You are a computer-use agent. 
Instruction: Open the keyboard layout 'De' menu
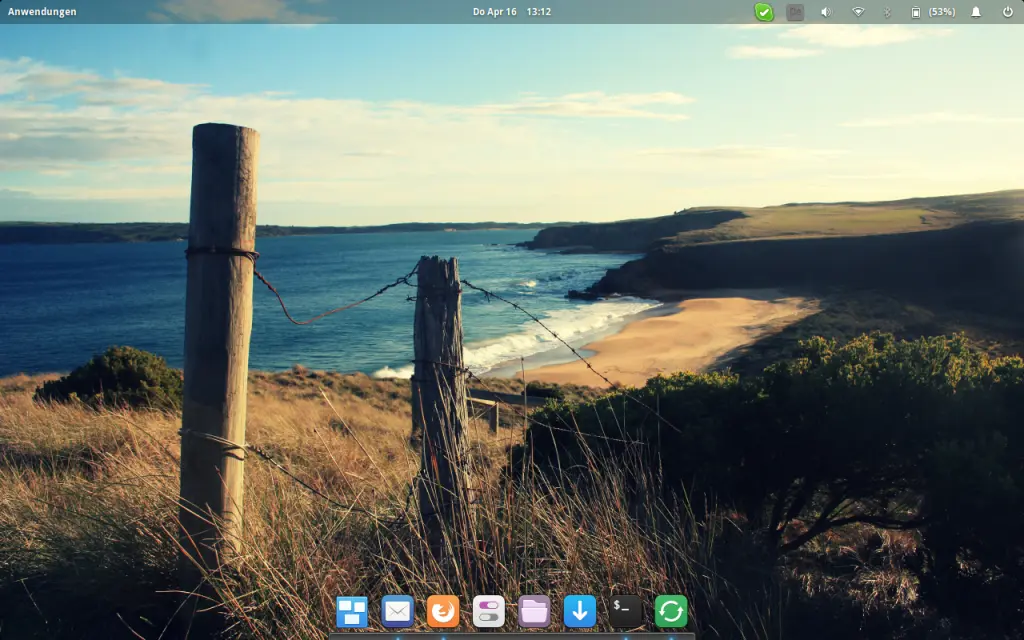794,12
